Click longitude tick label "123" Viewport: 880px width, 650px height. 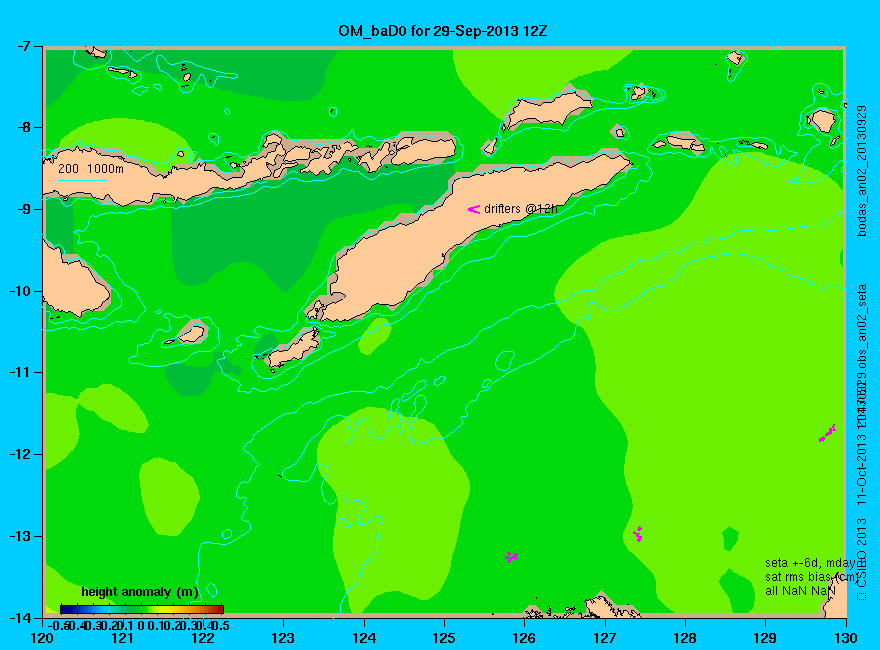[283, 638]
